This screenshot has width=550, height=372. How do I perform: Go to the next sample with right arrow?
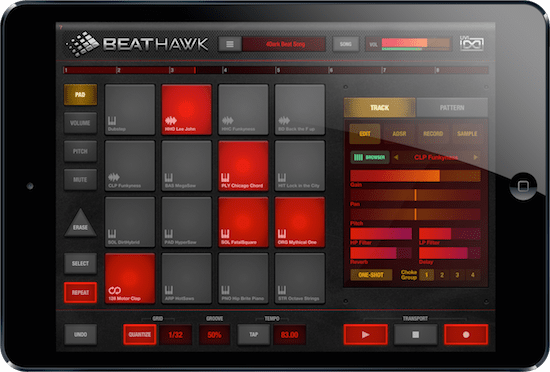click(476, 157)
